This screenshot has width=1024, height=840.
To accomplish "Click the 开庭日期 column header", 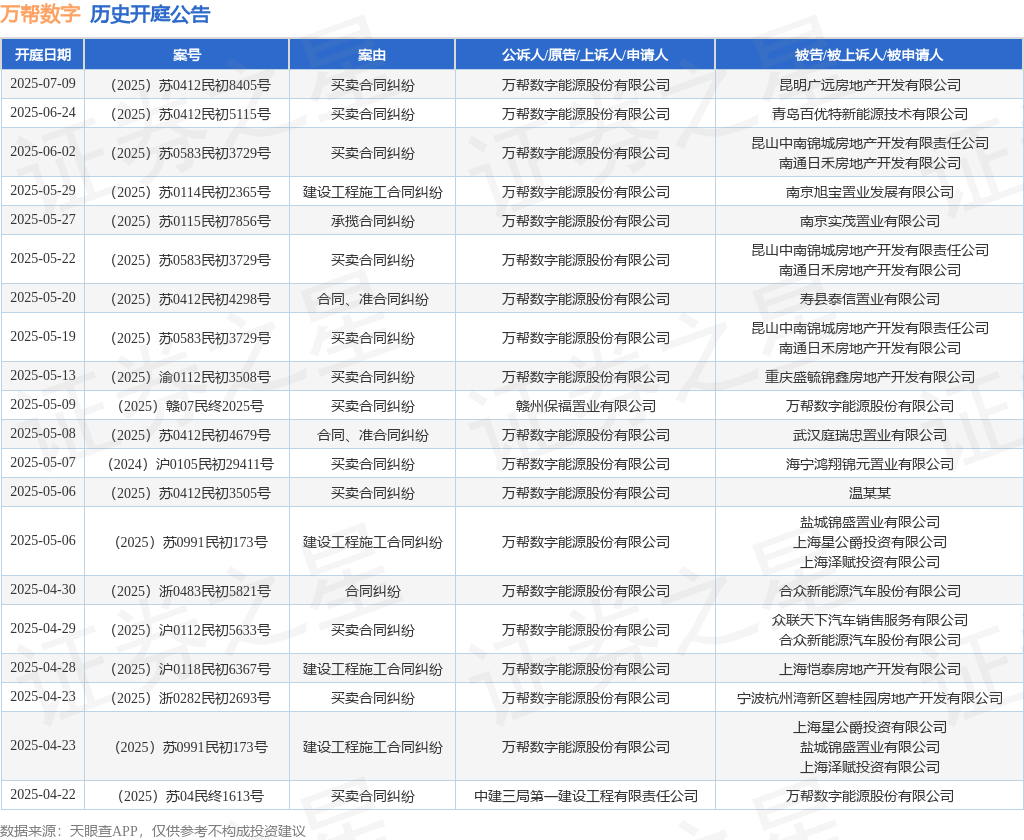I will coord(42,55).
